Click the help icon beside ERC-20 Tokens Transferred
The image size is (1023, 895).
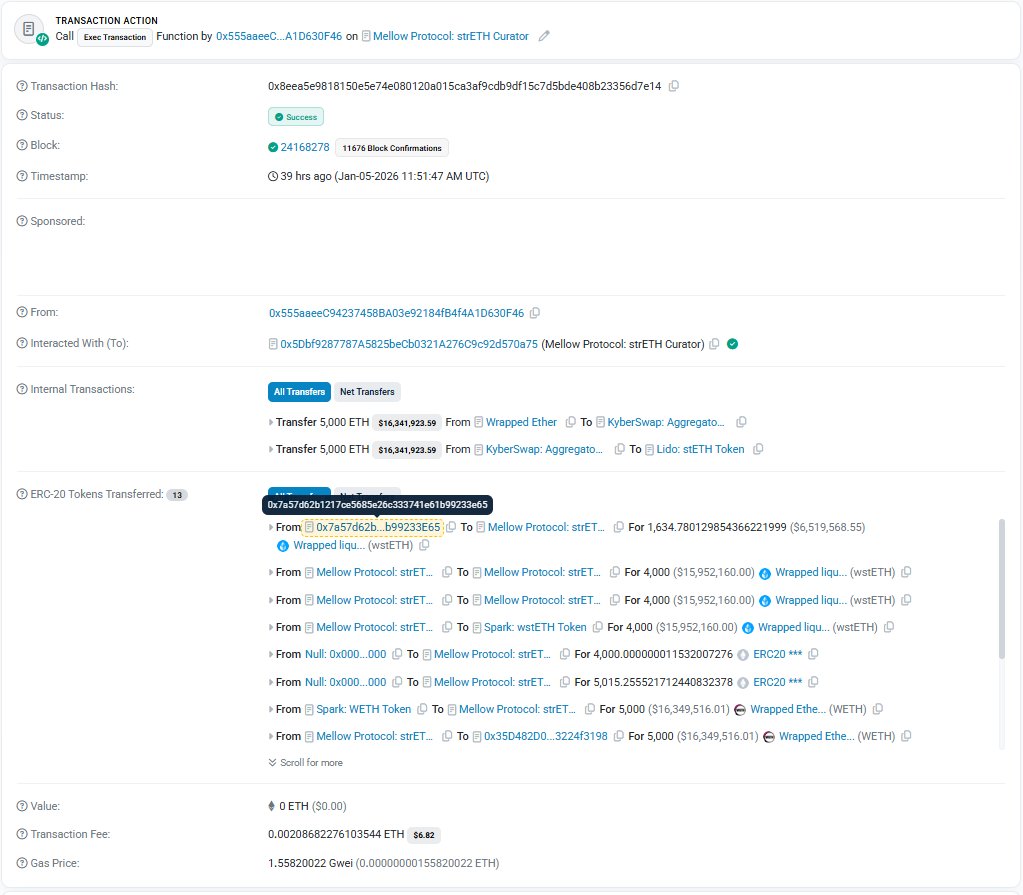22,494
